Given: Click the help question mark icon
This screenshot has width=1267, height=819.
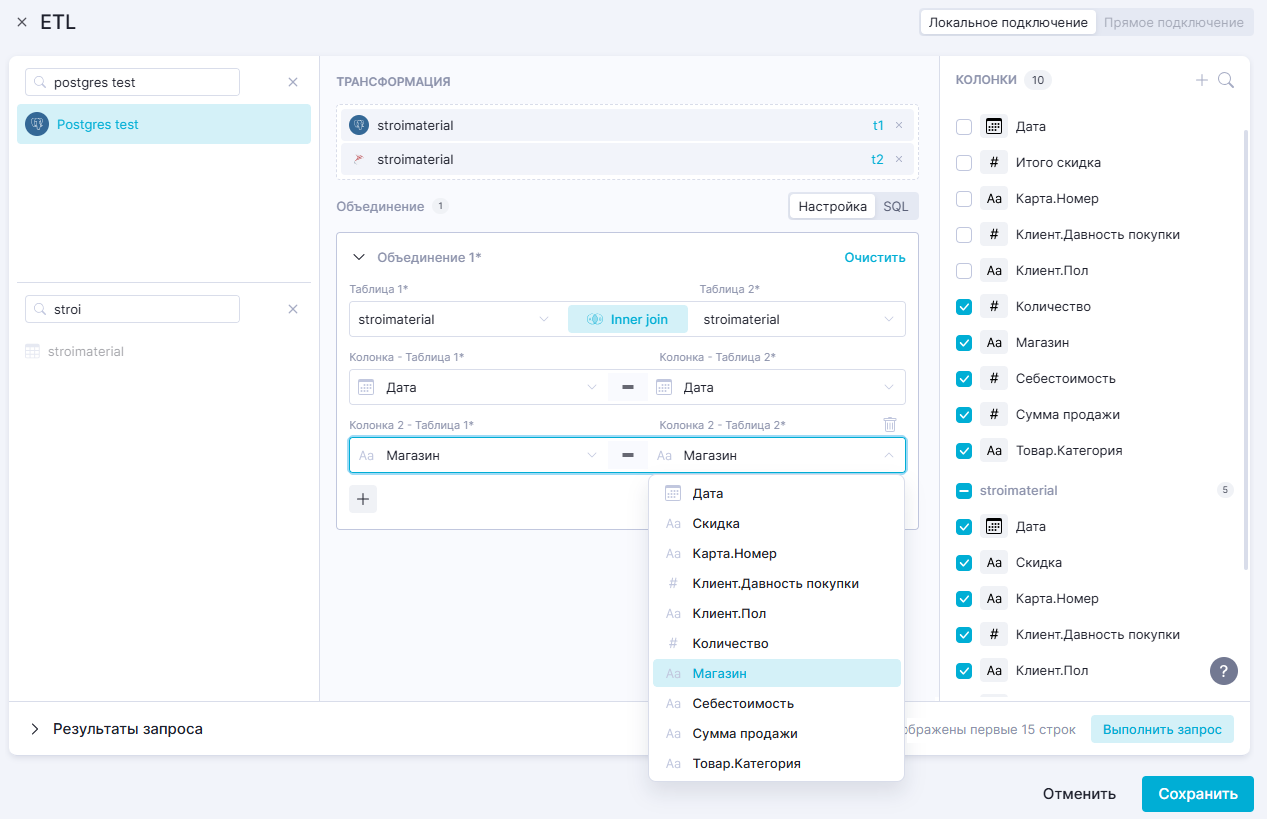Looking at the screenshot, I should tap(1223, 671).
